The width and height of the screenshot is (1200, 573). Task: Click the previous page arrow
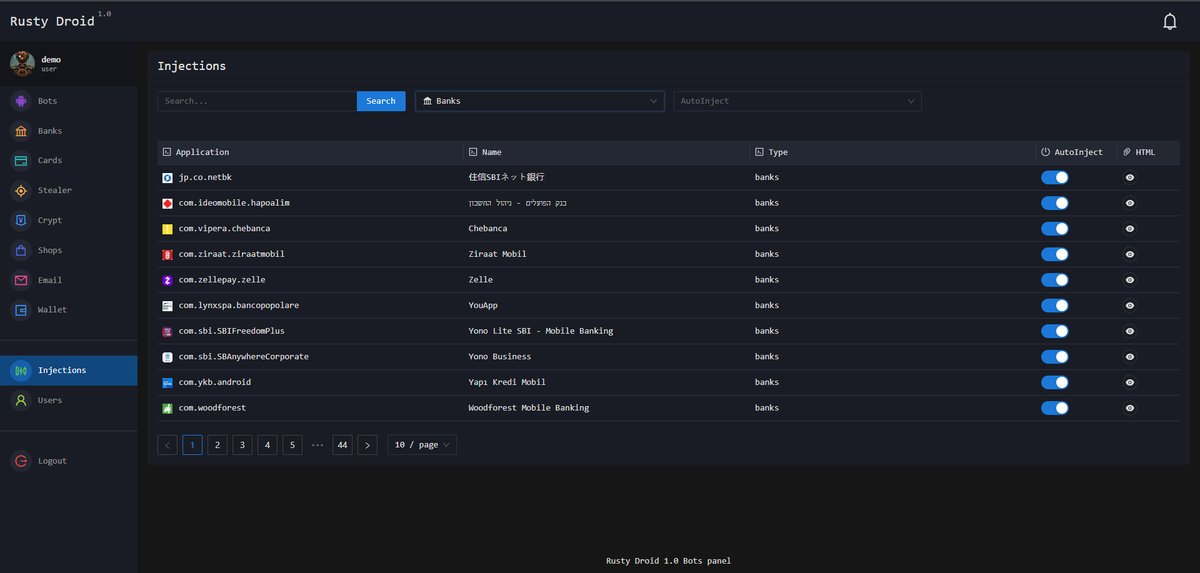[x=168, y=445]
